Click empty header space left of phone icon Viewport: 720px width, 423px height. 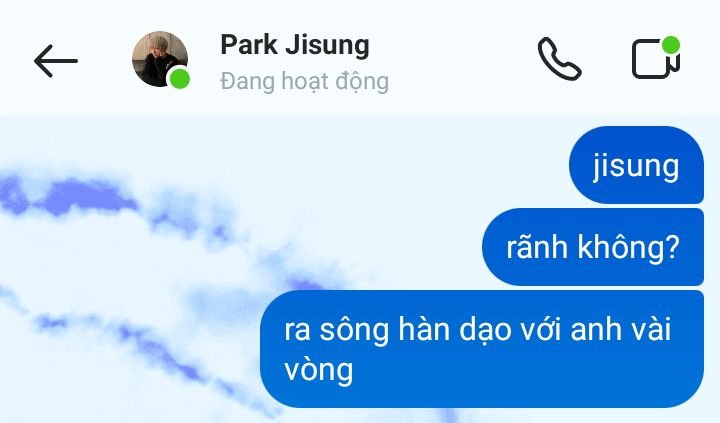coord(459,60)
